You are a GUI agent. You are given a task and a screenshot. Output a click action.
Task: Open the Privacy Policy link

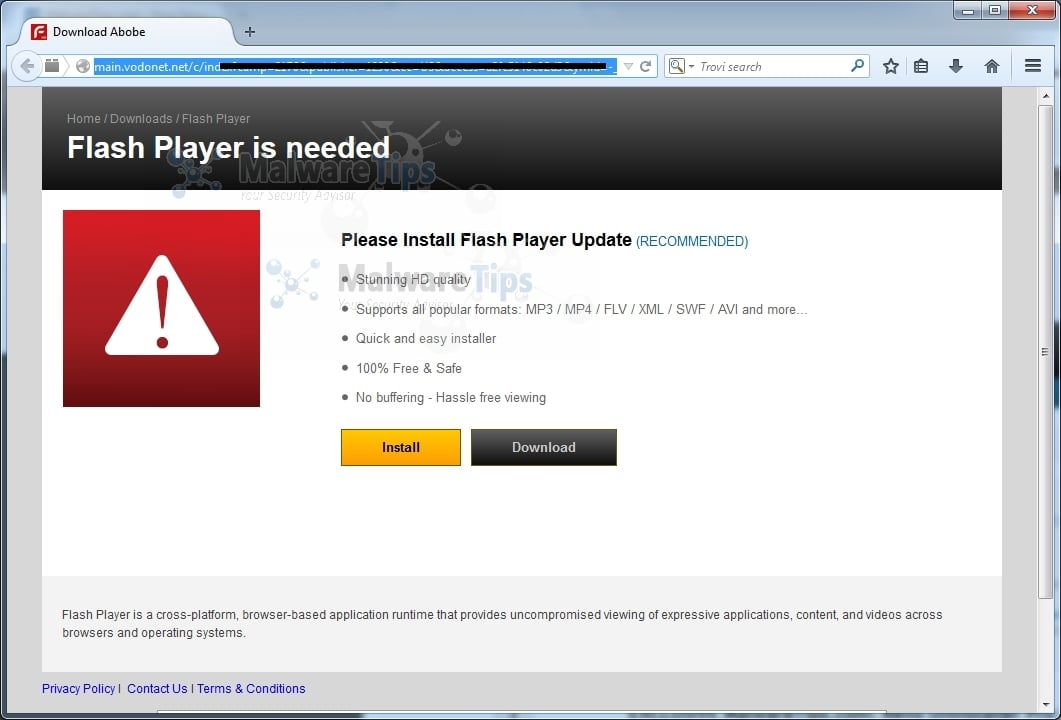pos(78,688)
